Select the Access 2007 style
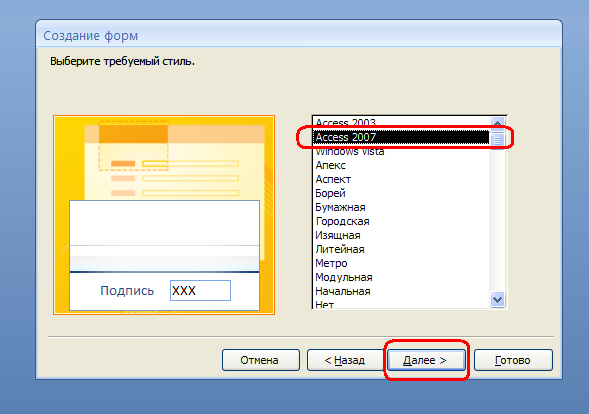The width and height of the screenshot is (589, 414). [x=401, y=137]
